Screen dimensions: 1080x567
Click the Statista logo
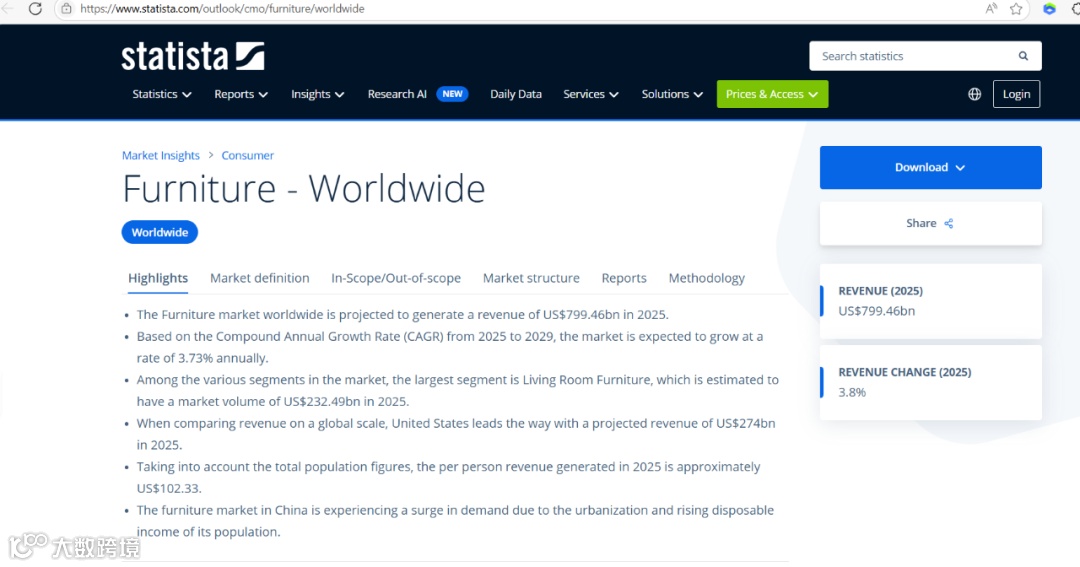pos(193,56)
